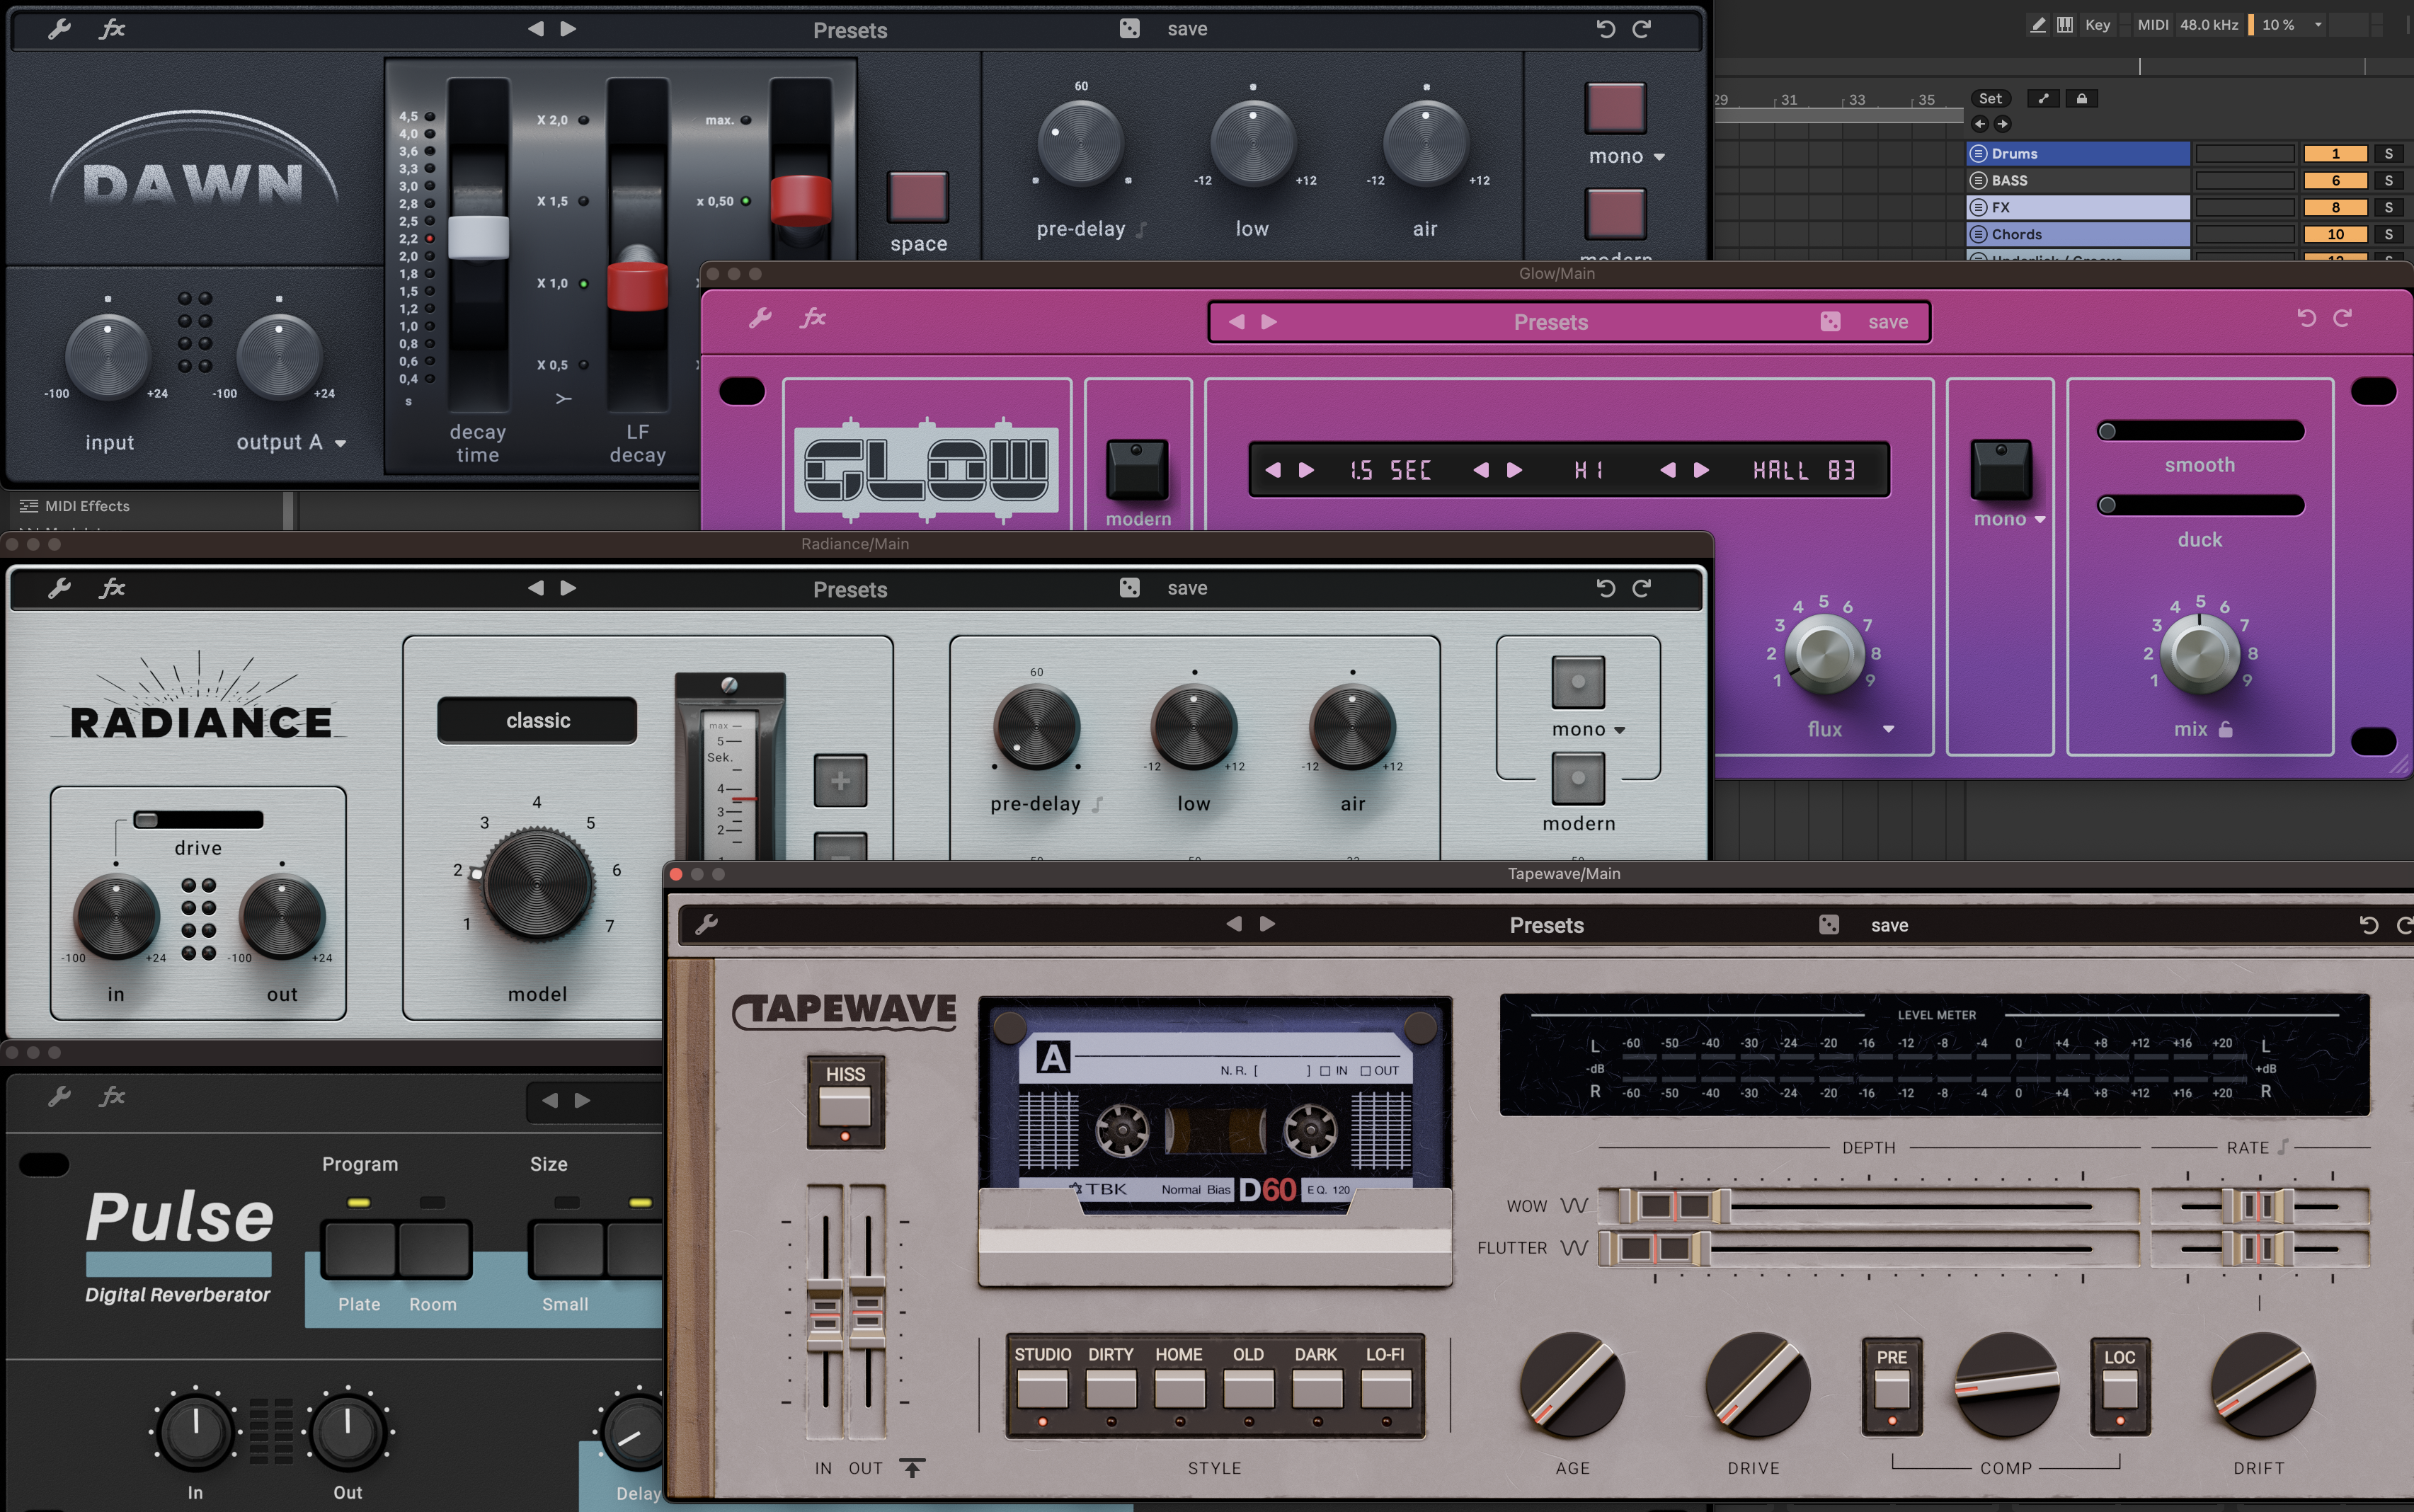Click the dice icon in Radiance header
The width and height of the screenshot is (2414, 1512).
1129,588
